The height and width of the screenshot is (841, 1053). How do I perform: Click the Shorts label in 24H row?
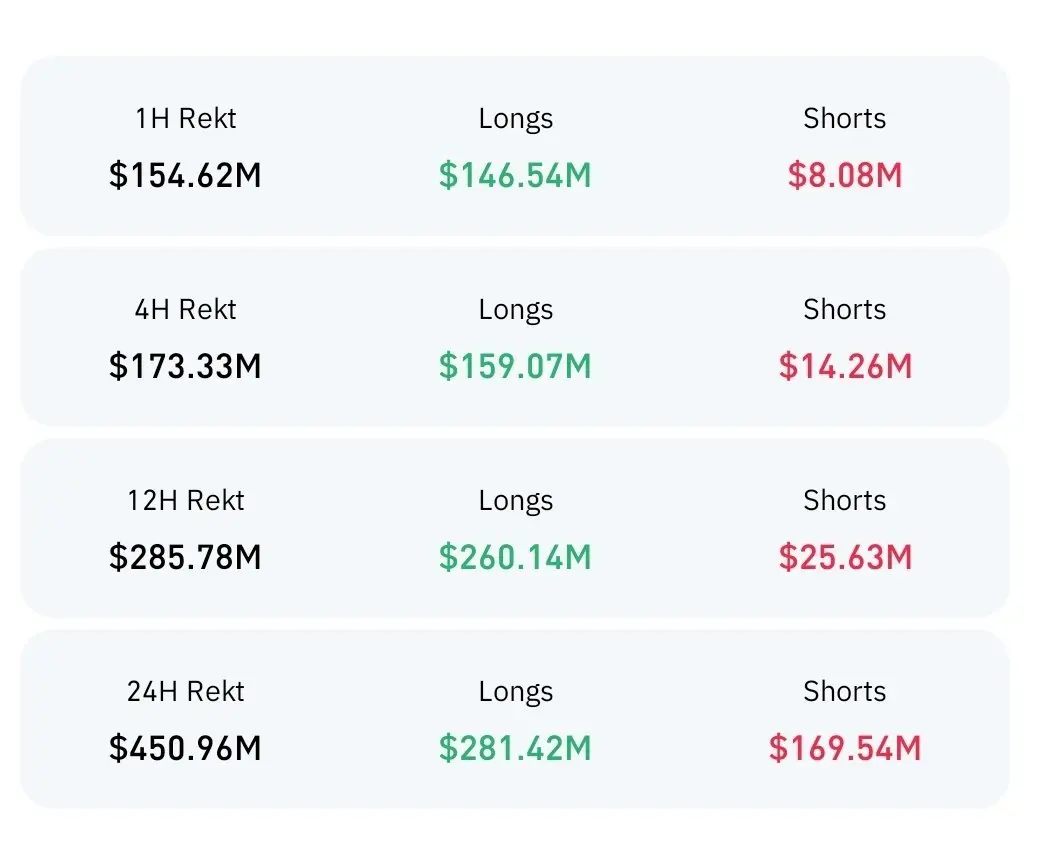coord(845,691)
